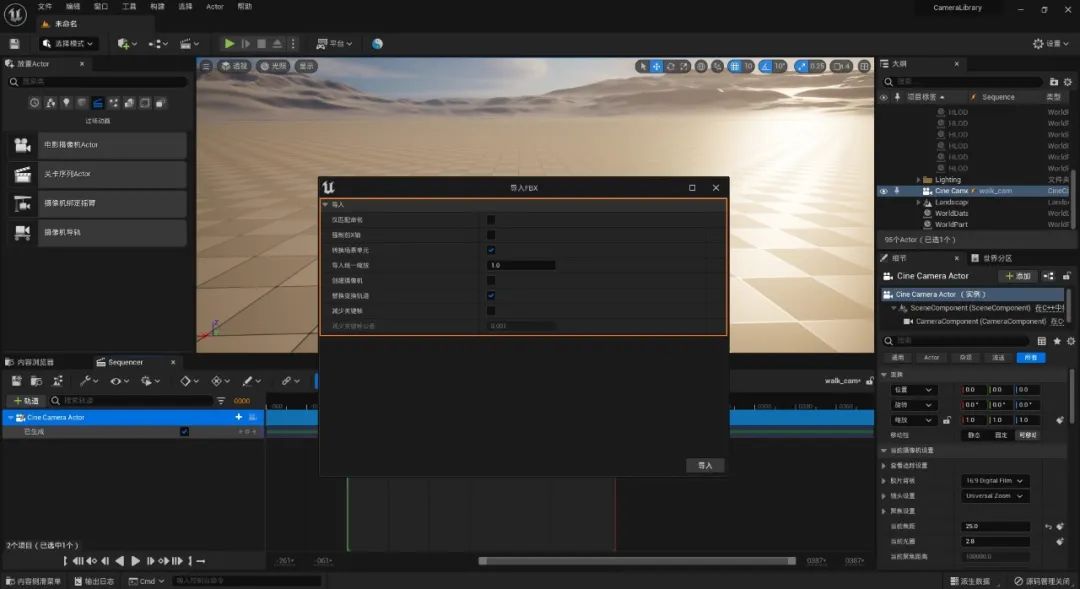Enable the Reduce Keys checkbox

491,311
